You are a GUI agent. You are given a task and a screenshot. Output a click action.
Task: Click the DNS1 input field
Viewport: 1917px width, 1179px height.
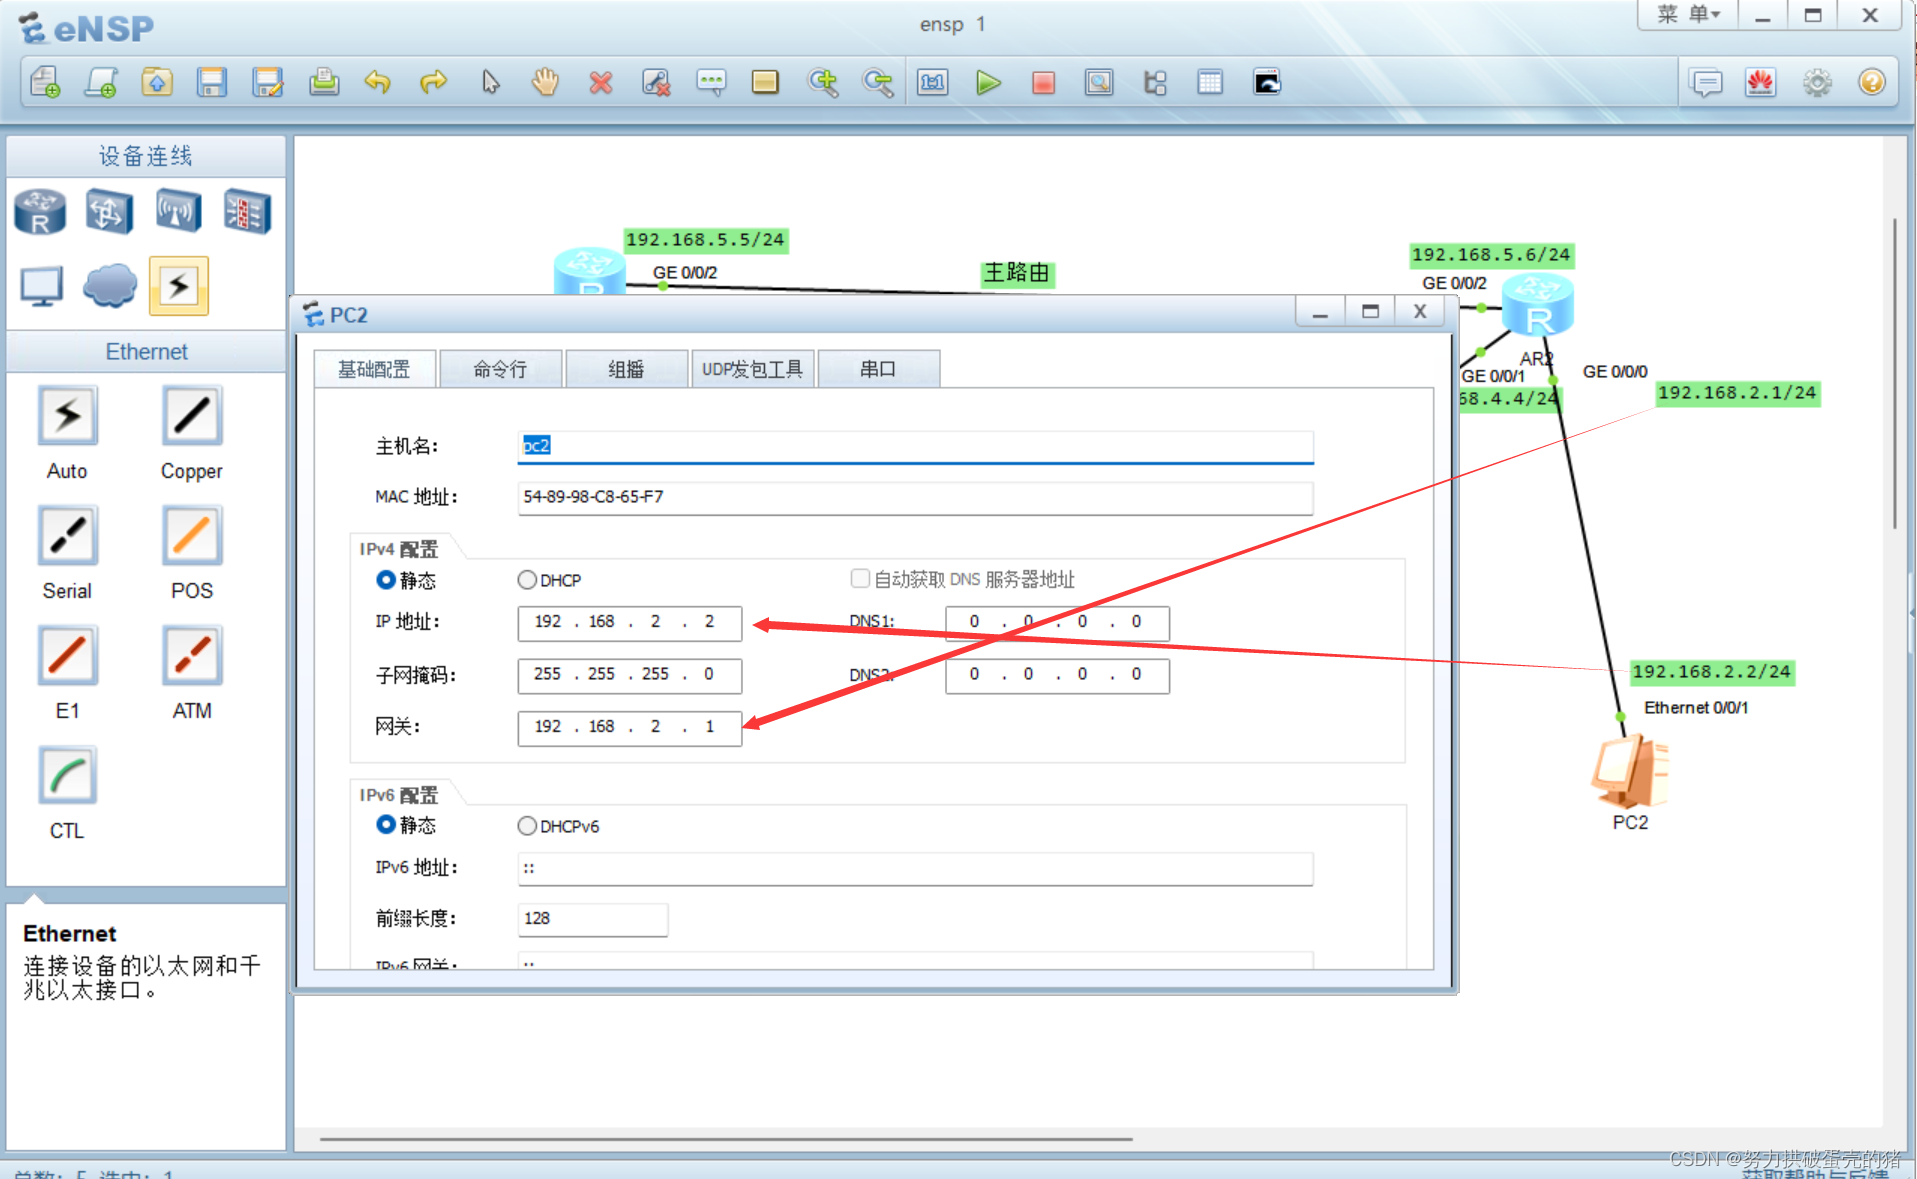coord(1057,623)
